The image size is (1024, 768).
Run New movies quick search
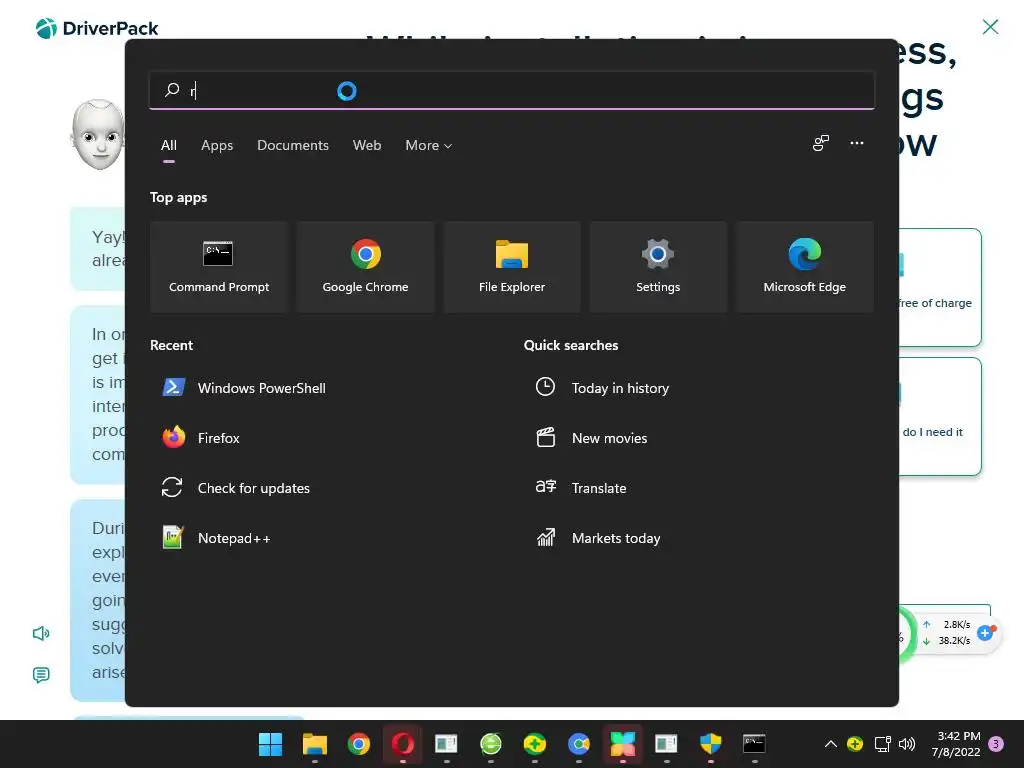pos(592,438)
